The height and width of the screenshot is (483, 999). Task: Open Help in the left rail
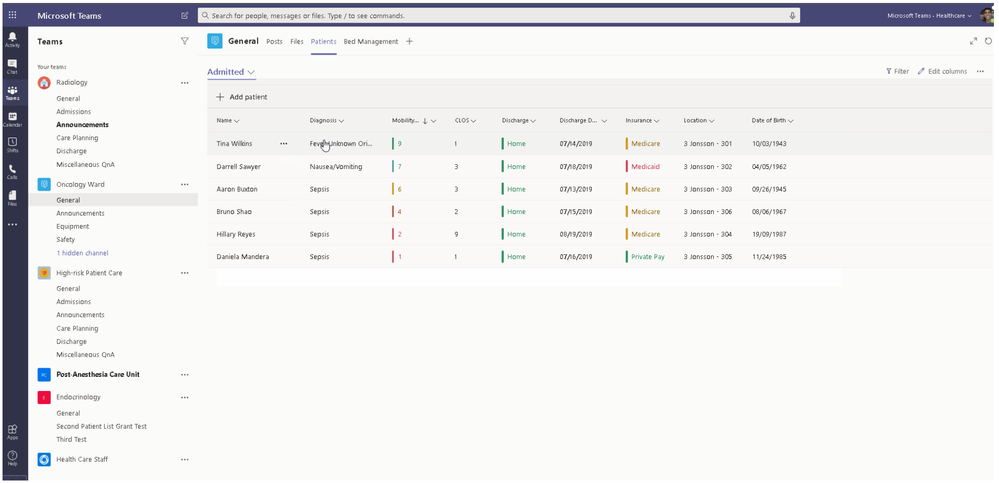(x=12, y=458)
